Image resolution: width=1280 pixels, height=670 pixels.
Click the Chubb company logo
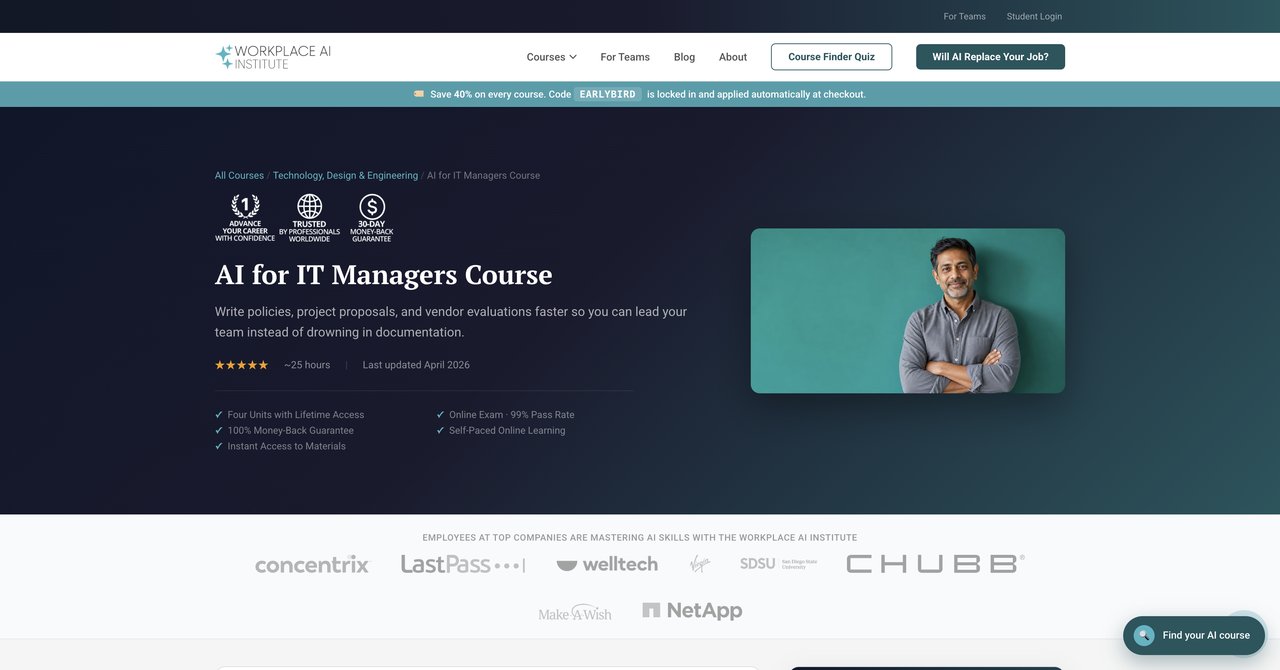pyautogui.click(x=935, y=564)
